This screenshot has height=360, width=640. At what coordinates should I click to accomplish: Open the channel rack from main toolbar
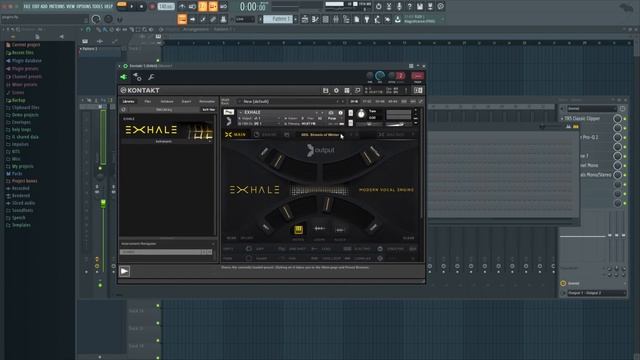(x=325, y=19)
